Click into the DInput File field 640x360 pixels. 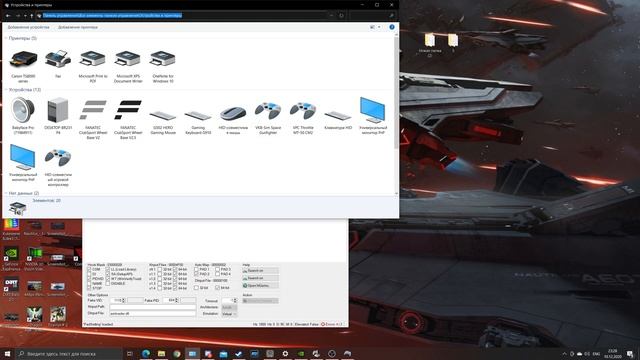click(153, 313)
